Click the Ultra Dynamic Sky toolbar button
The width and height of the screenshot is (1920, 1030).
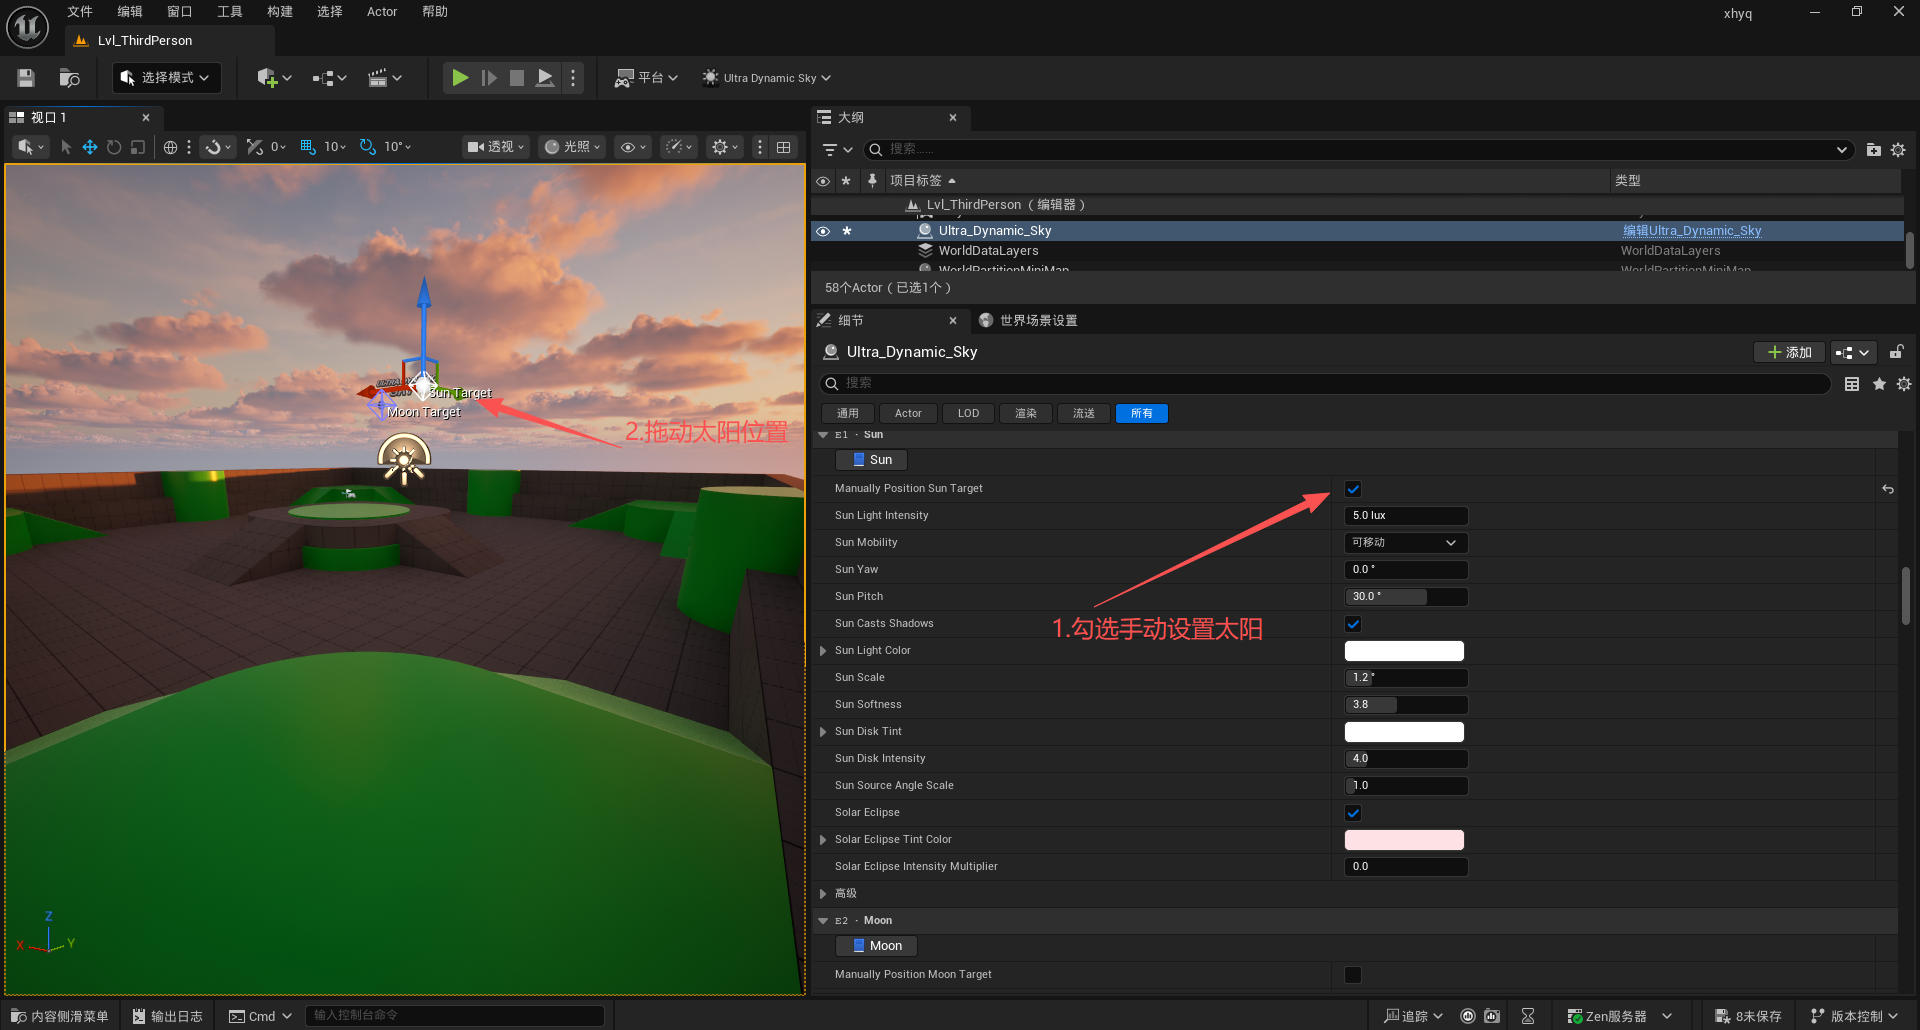[767, 78]
